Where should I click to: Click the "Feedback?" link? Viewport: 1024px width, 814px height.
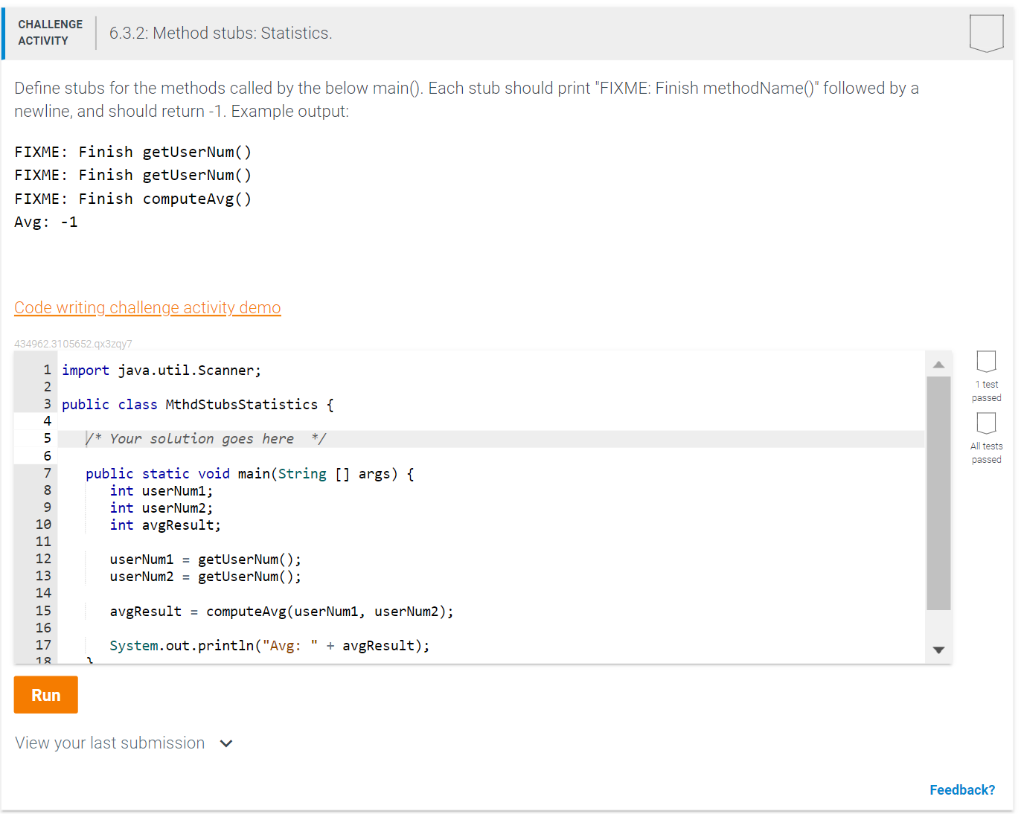[961, 789]
